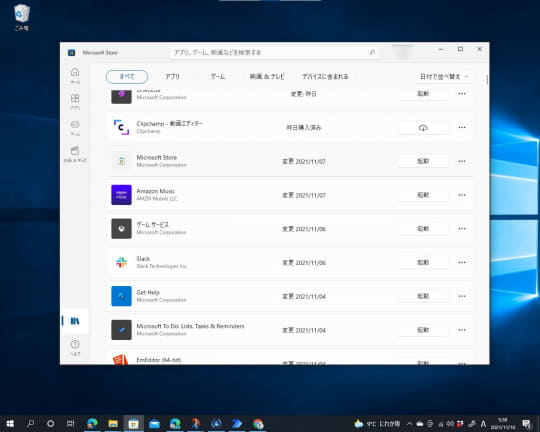This screenshot has width=540, height=432.
Task: Open the notification center icon
Action: pyautogui.click(x=527, y=423)
